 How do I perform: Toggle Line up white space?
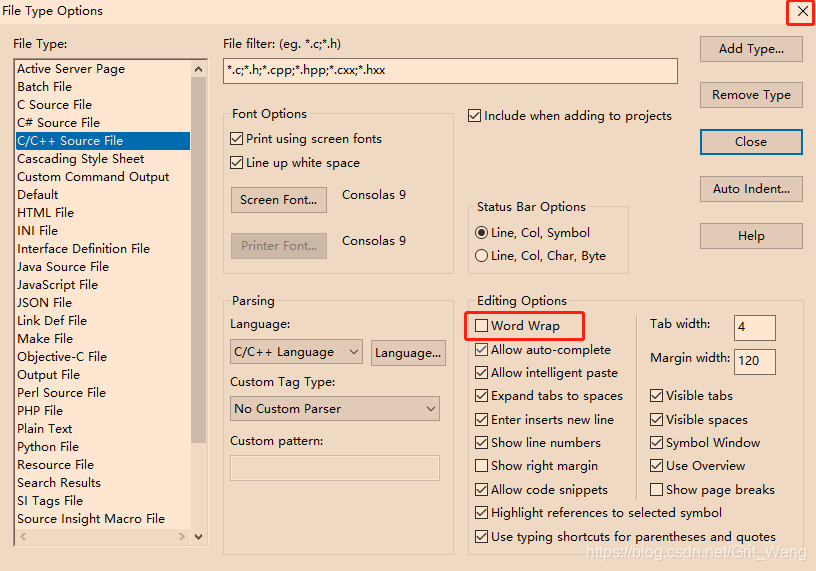(x=236, y=163)
